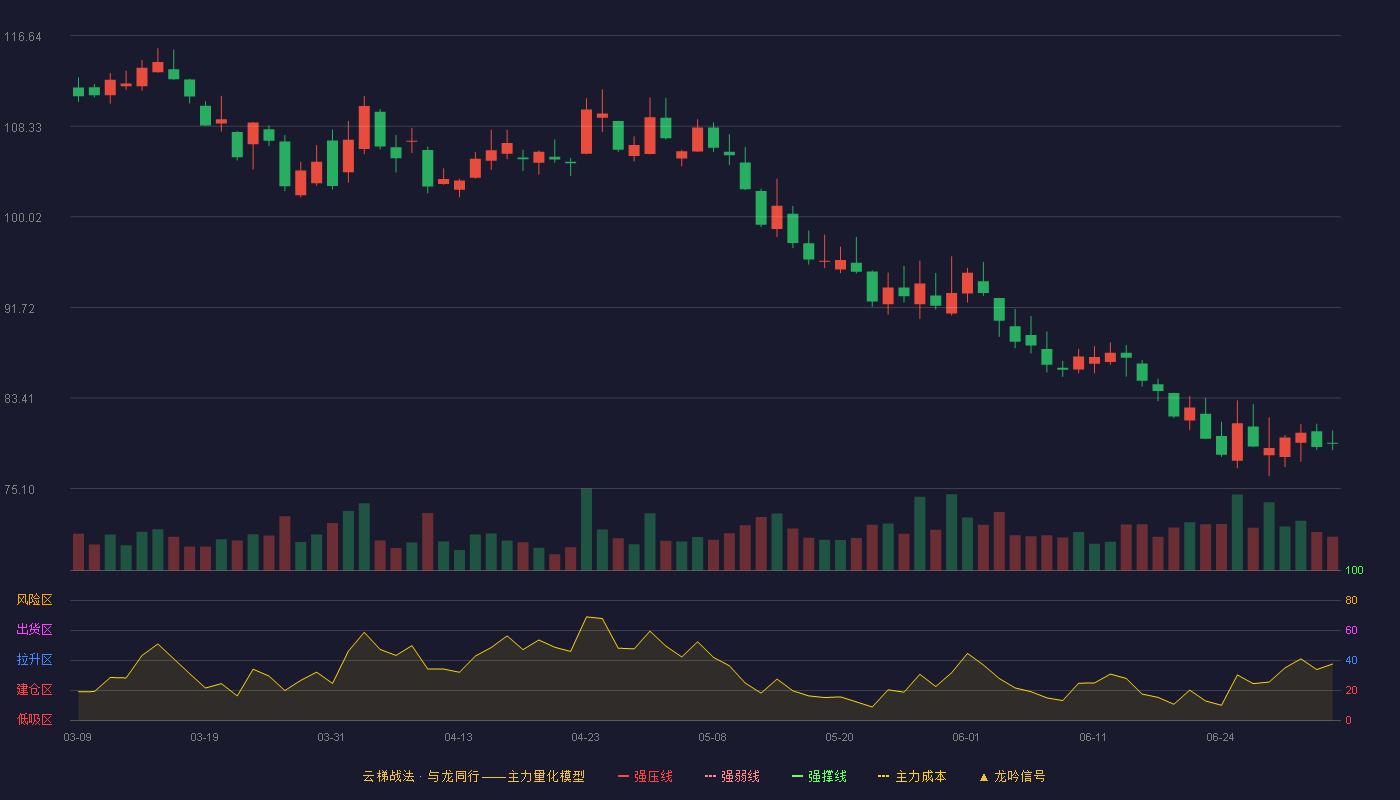Click the large red candlestick above 04-23

(586, 131)
